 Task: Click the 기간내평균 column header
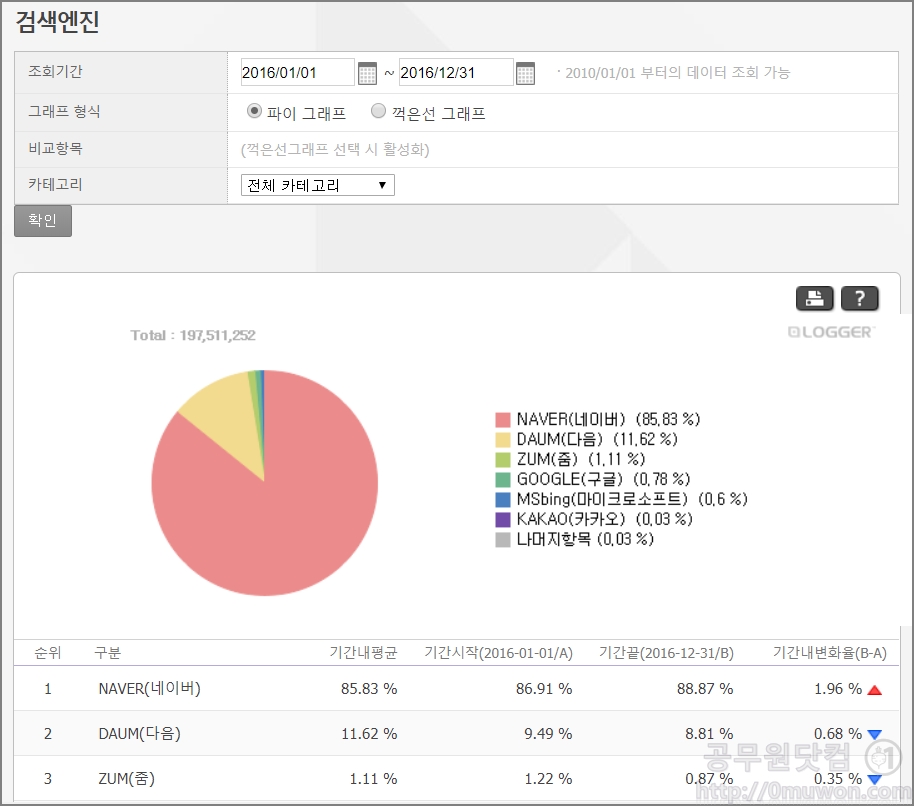363,653
